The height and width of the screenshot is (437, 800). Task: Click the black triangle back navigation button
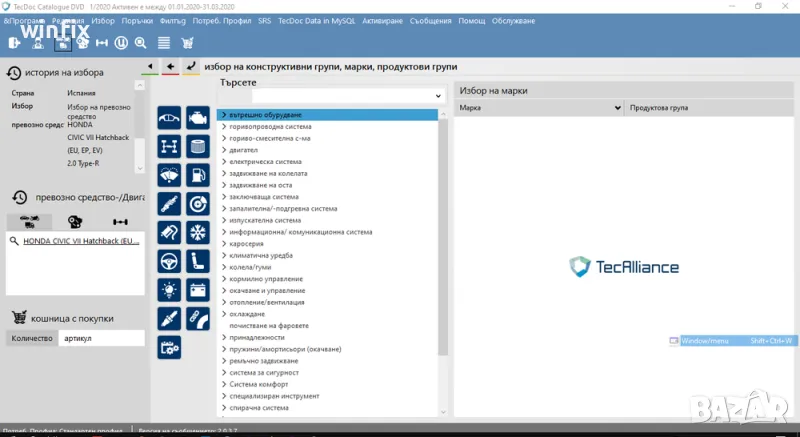150,67
